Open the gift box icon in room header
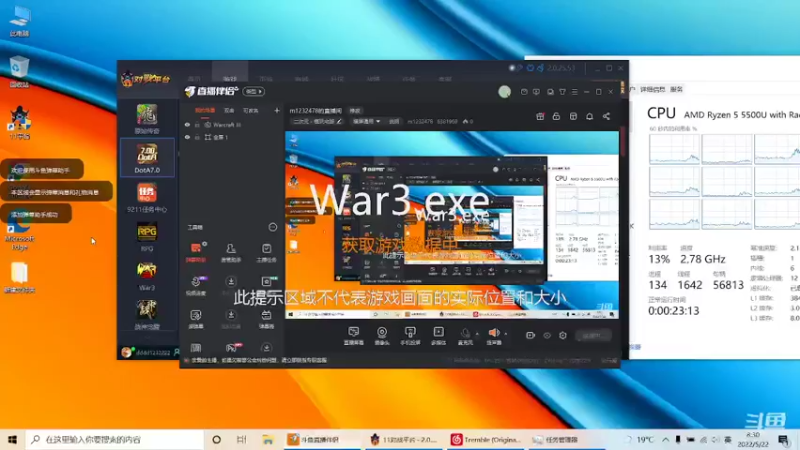 coord(540,116)
